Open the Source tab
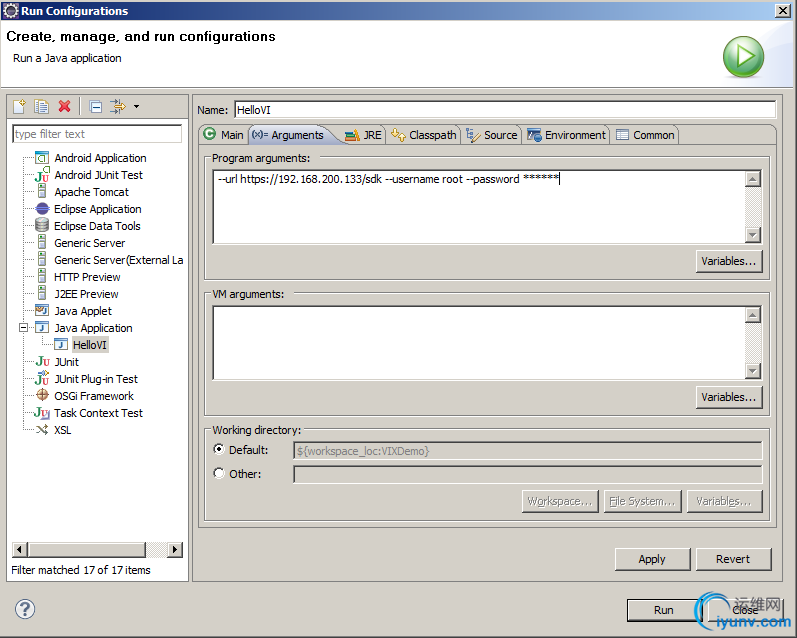The height and width of the screenshot is (638, 797). pos(492,135)
